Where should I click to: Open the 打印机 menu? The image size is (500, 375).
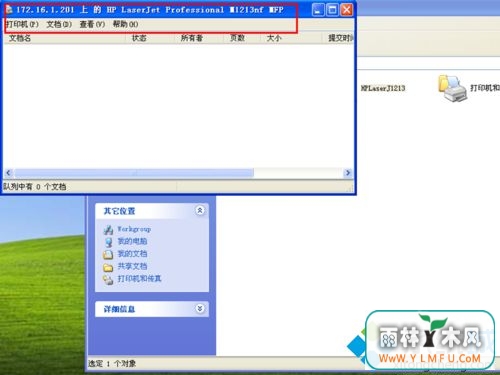22,24
